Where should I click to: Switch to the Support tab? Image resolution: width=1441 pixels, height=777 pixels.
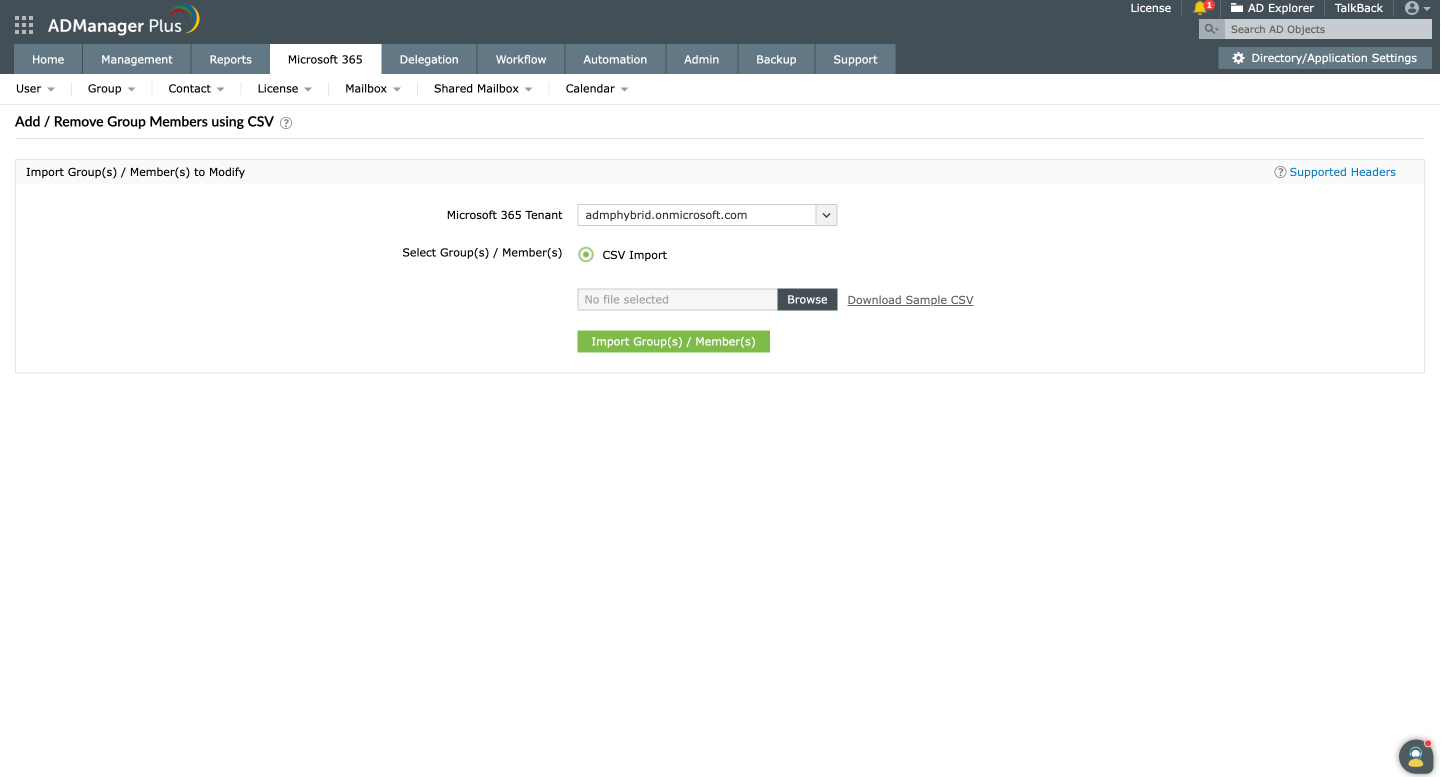tap(855, 59)
